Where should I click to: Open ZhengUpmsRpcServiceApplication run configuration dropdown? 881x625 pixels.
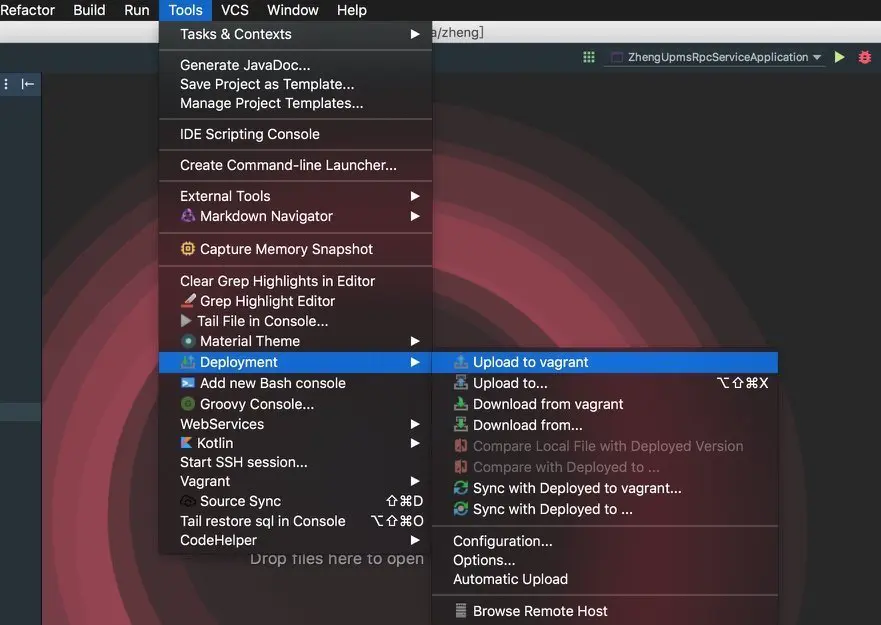coord(716,58)
